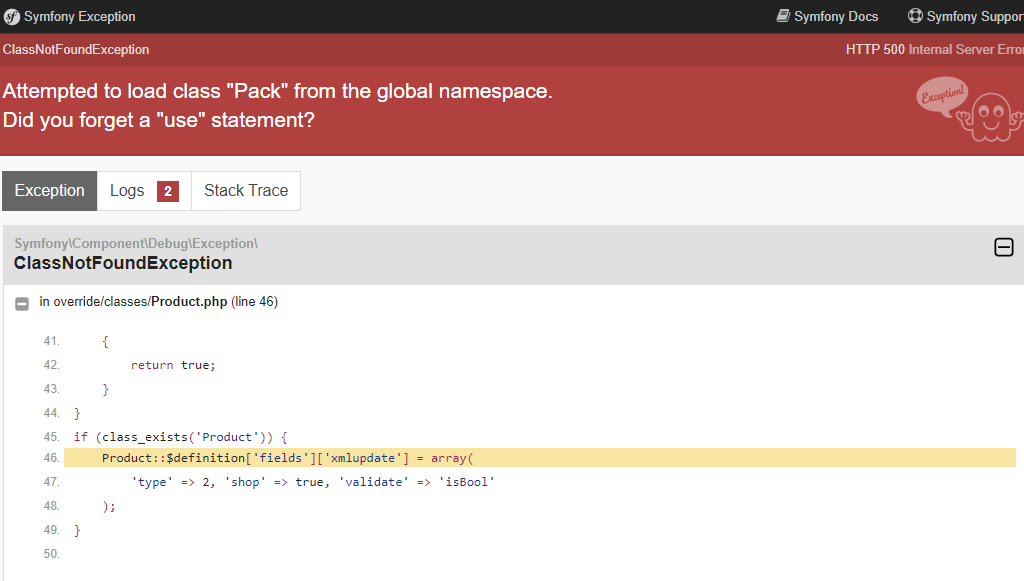Click the Symfony Exception title text
This screenshot has width=1024, height=581.
(x=80, y=16)
